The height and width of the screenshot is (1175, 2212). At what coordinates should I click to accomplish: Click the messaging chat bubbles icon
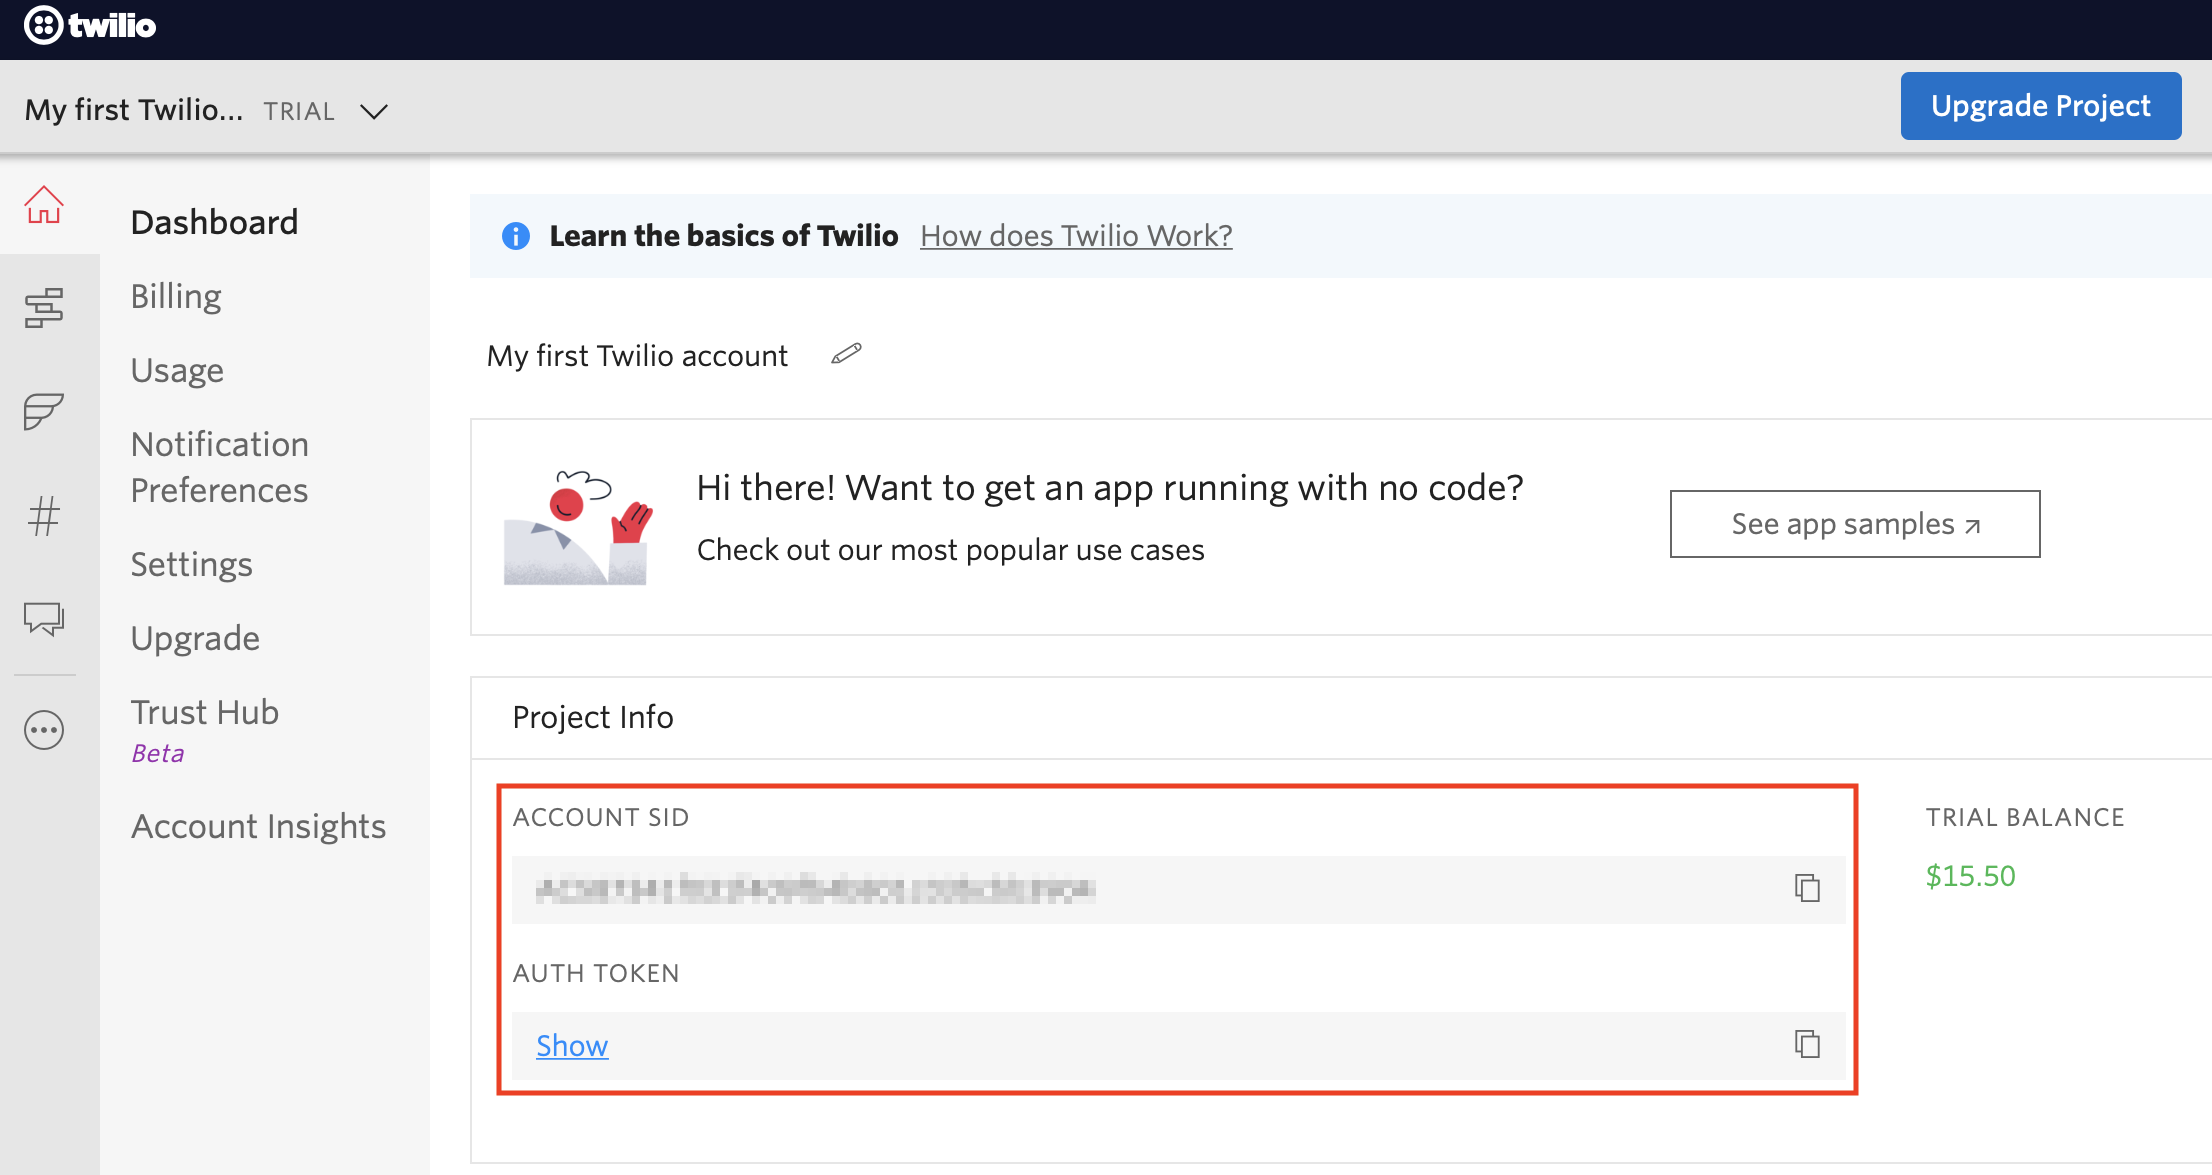click(44, 619)
